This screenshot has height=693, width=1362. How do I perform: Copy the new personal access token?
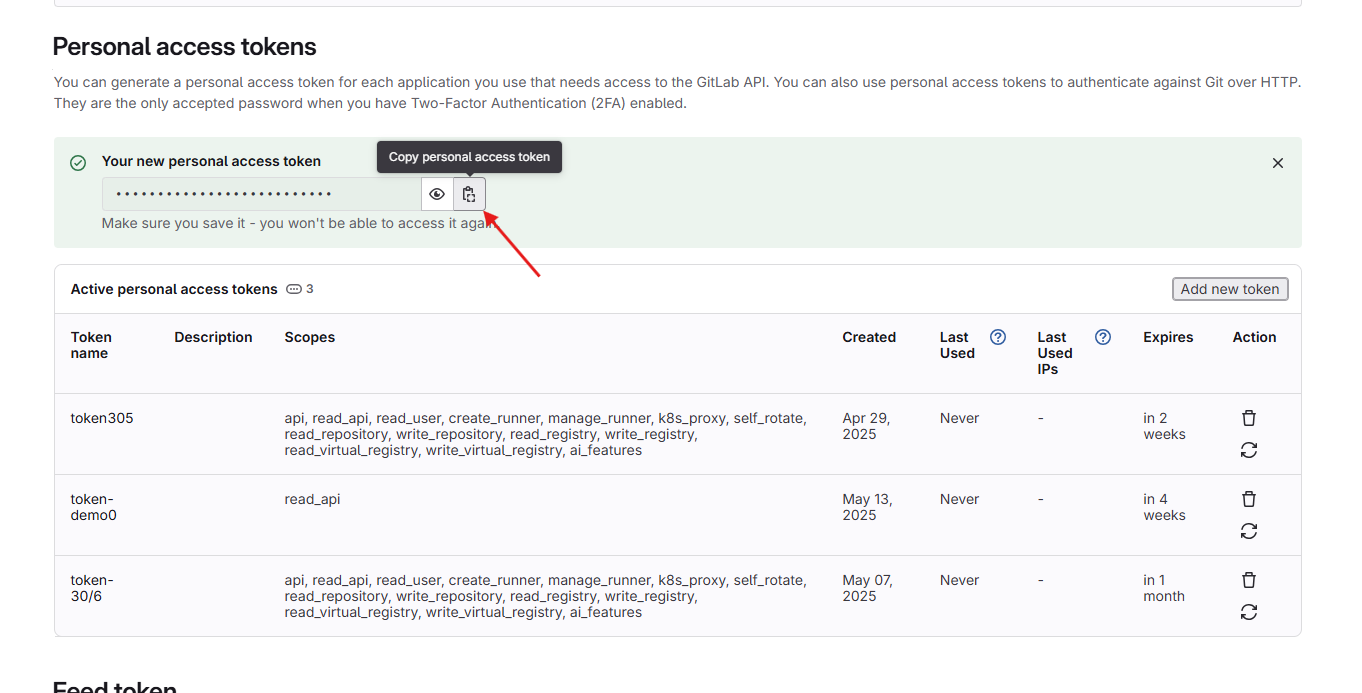pos(469,194)
